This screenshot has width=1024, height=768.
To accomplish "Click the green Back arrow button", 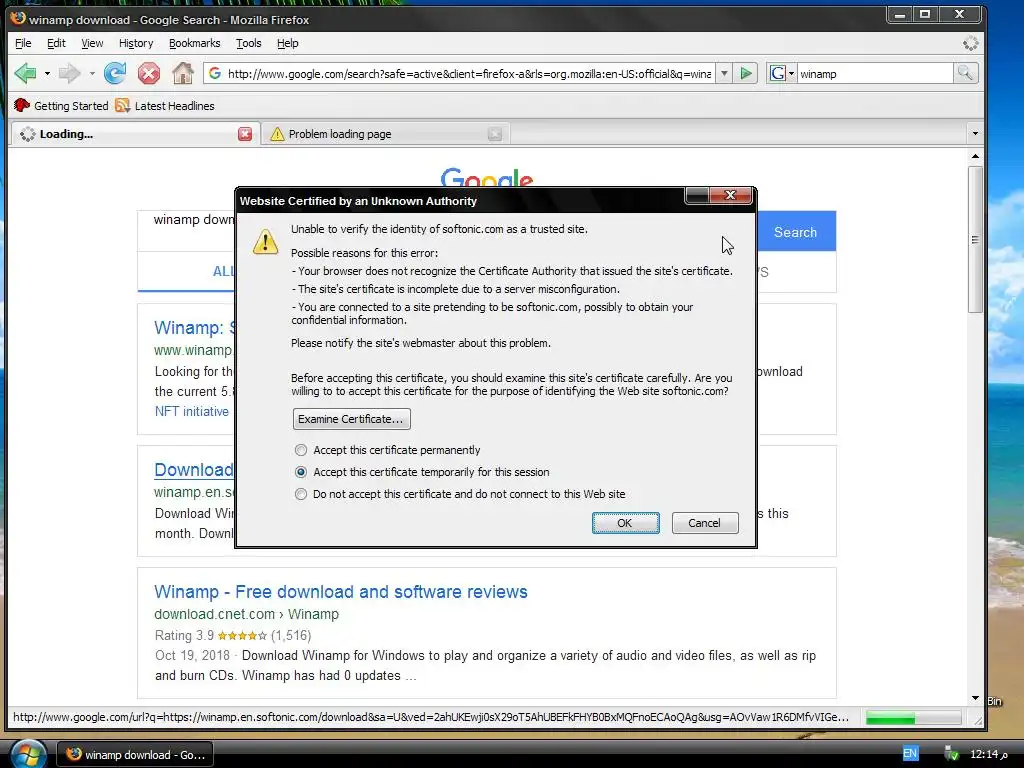I will (25, 73).
